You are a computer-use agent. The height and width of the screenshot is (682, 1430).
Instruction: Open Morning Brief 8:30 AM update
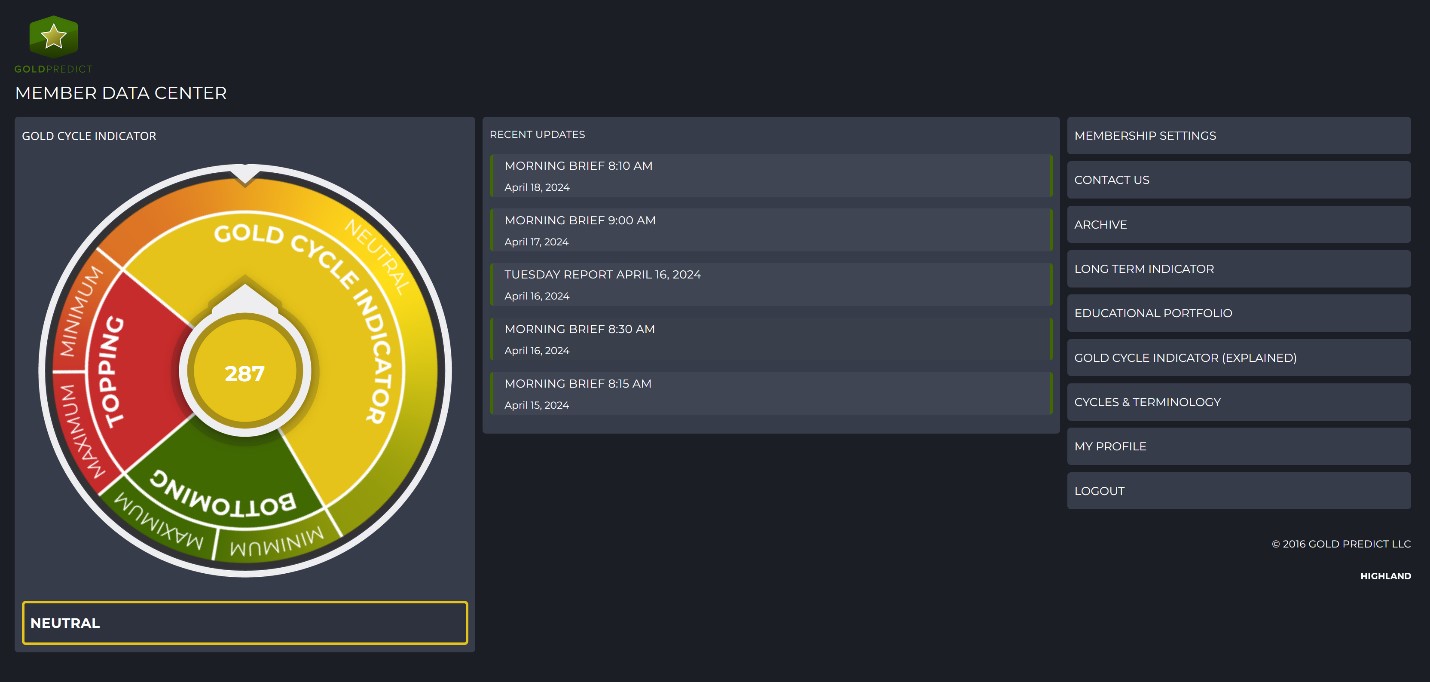tap(770, 339)
